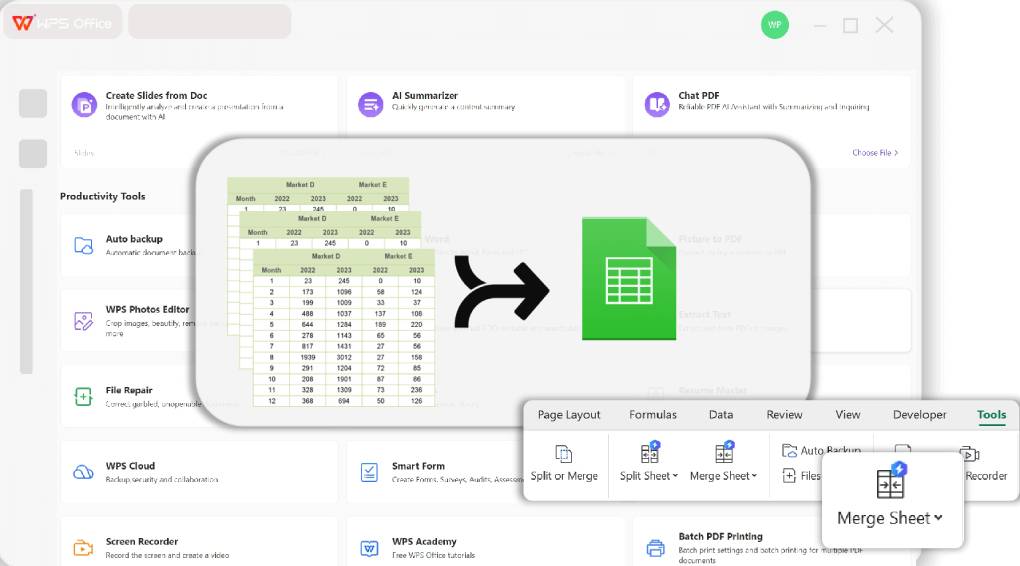Open the WP user avatar

pyautogui.click(x=774, y=25)
